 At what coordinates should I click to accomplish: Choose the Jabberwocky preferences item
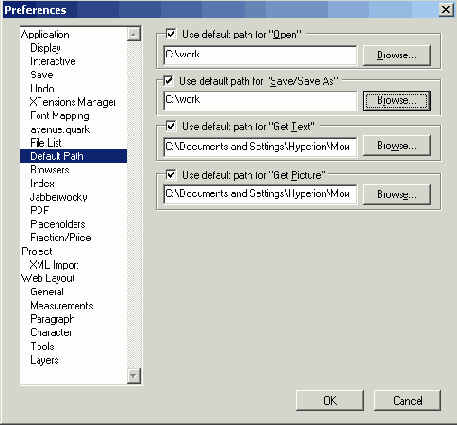pyautogui.click(x=59, y=197)
